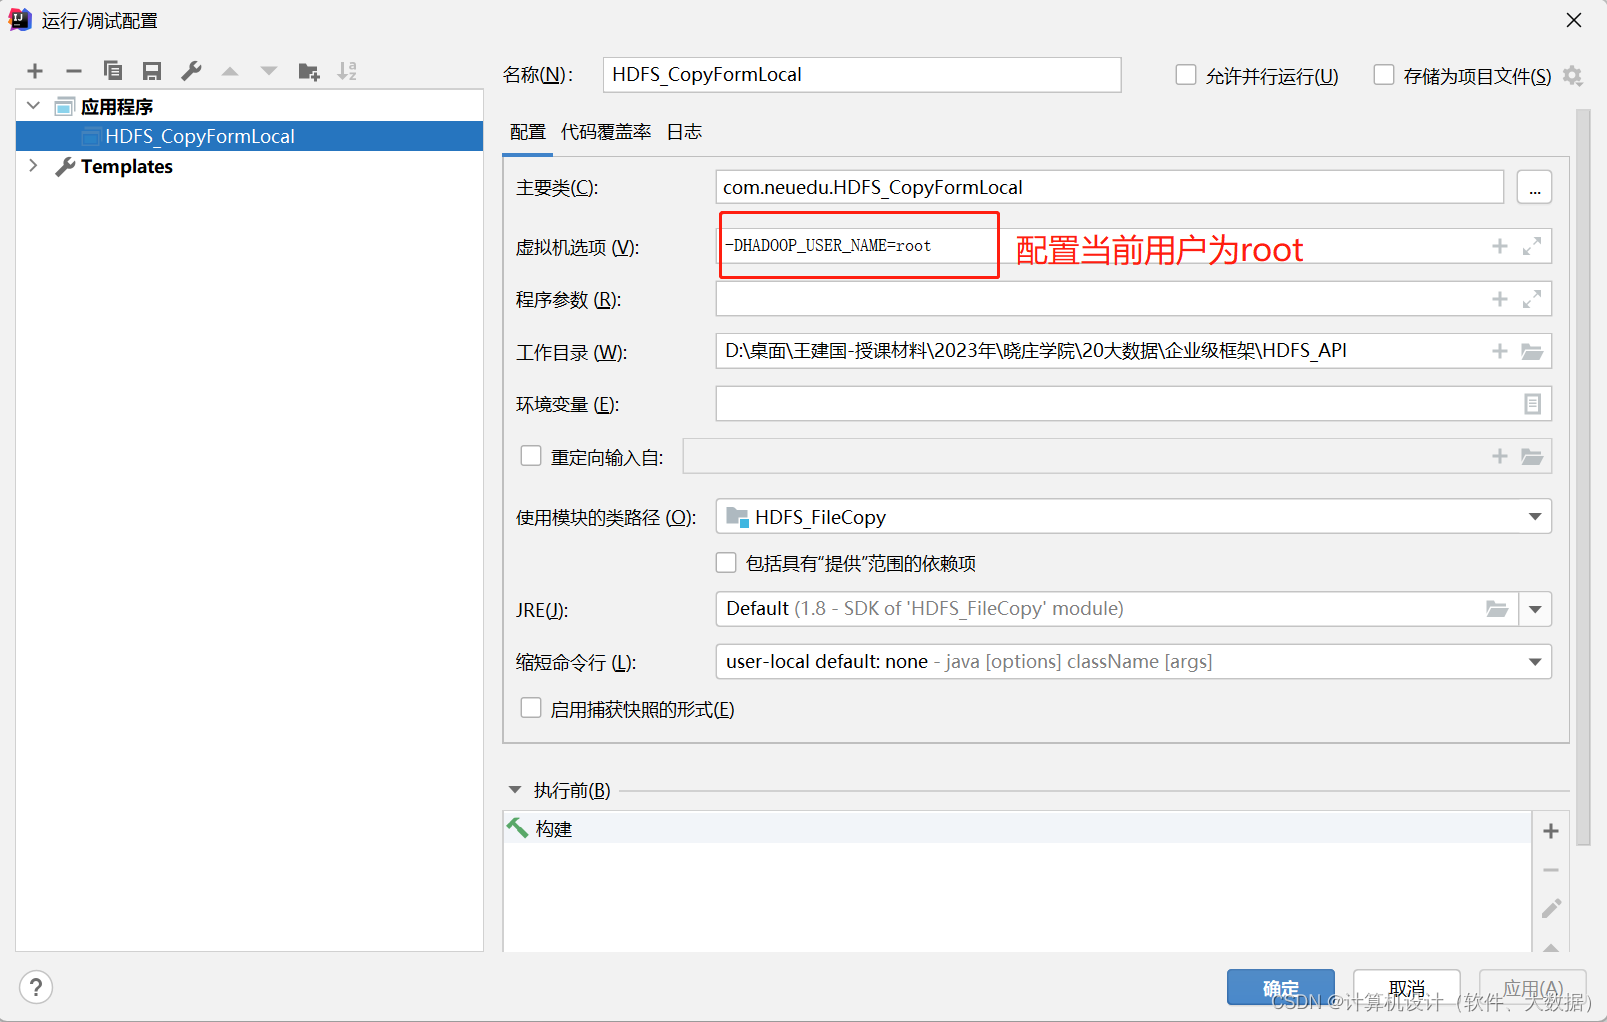Close the run/debug configuration dialog
1607x1022 pixels.
point(1574,20)
